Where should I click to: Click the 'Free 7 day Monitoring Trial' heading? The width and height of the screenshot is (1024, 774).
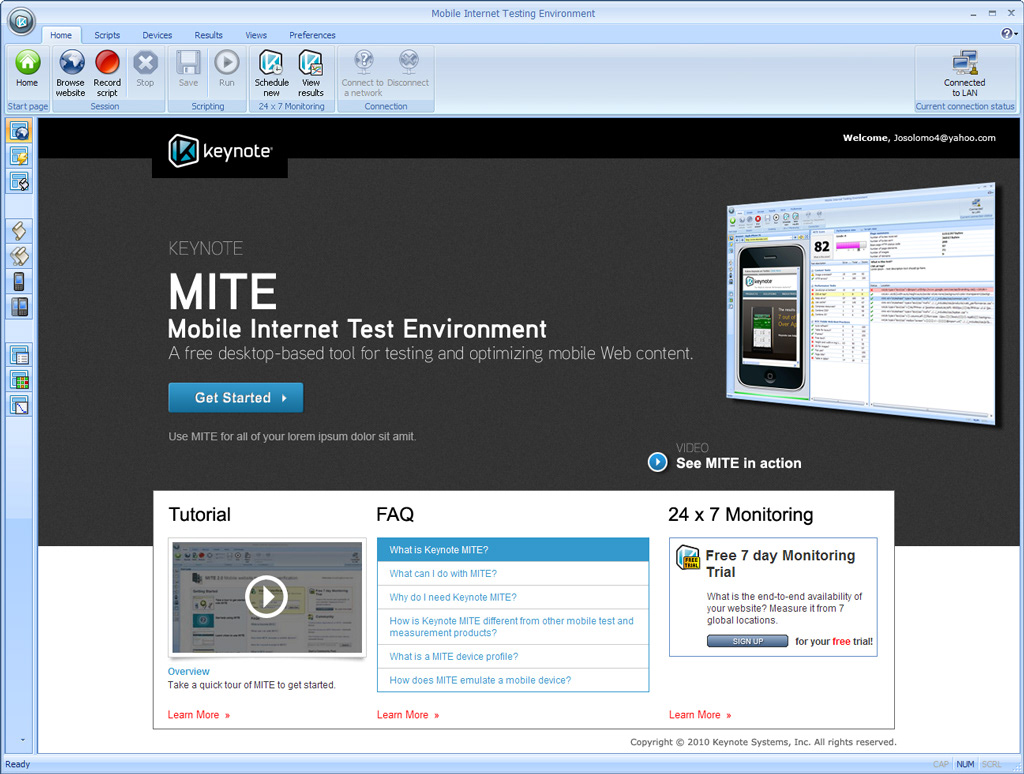tap(780, 564)
